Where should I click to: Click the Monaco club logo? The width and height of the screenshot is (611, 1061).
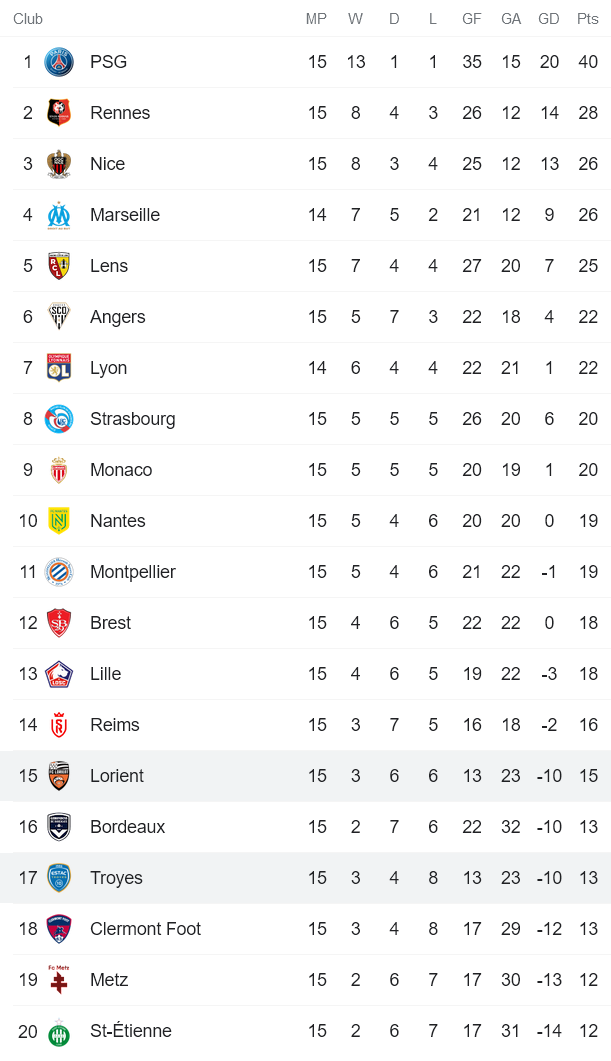pos(59,470)
